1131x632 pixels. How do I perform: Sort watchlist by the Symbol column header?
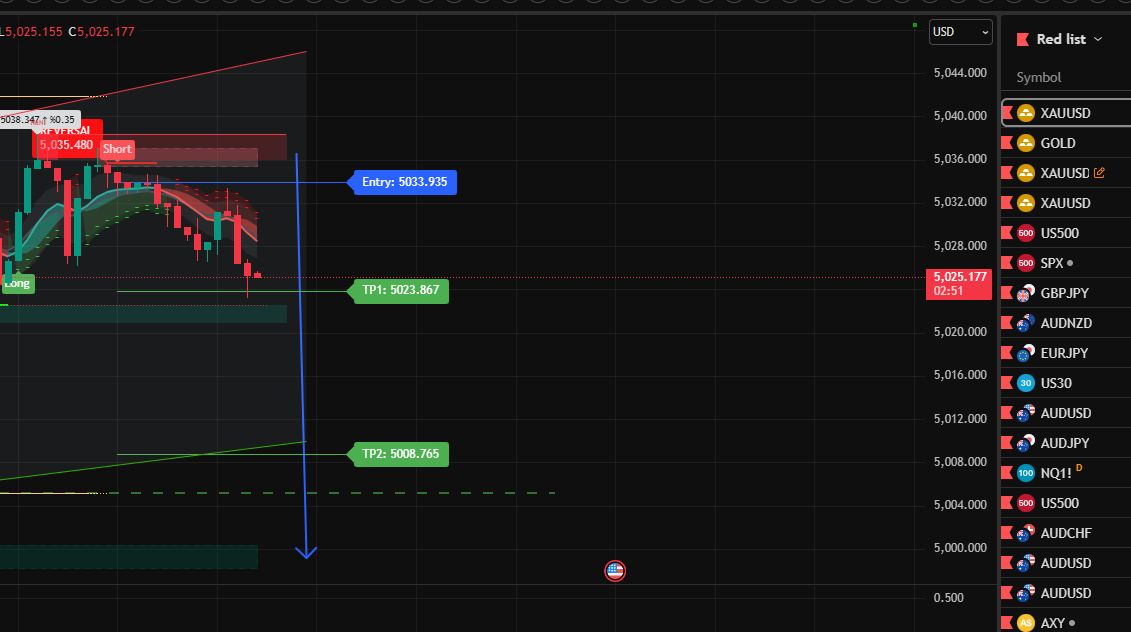coord(1038,77)
